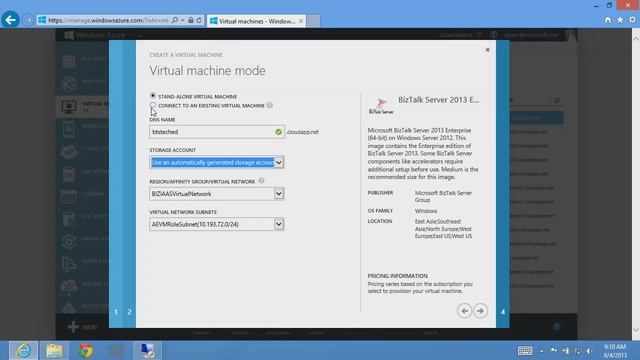The image size is (640, 360).
Task: Click the browser Forward button
Action: (28, 20)
